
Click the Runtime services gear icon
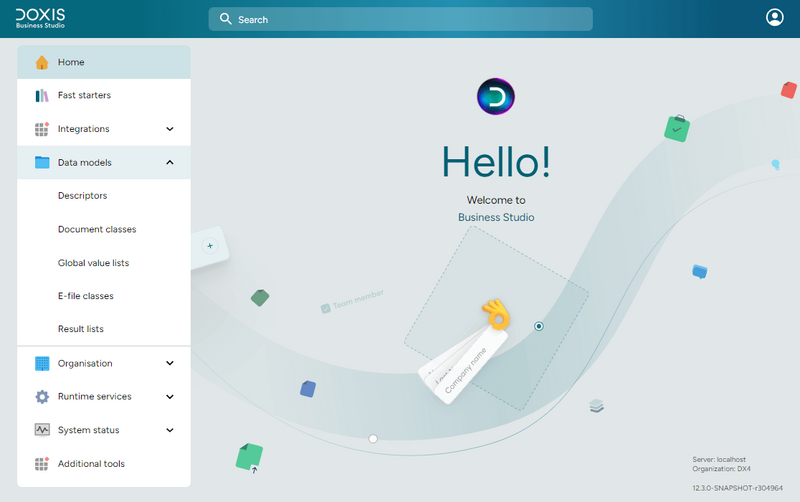[42, 397]
